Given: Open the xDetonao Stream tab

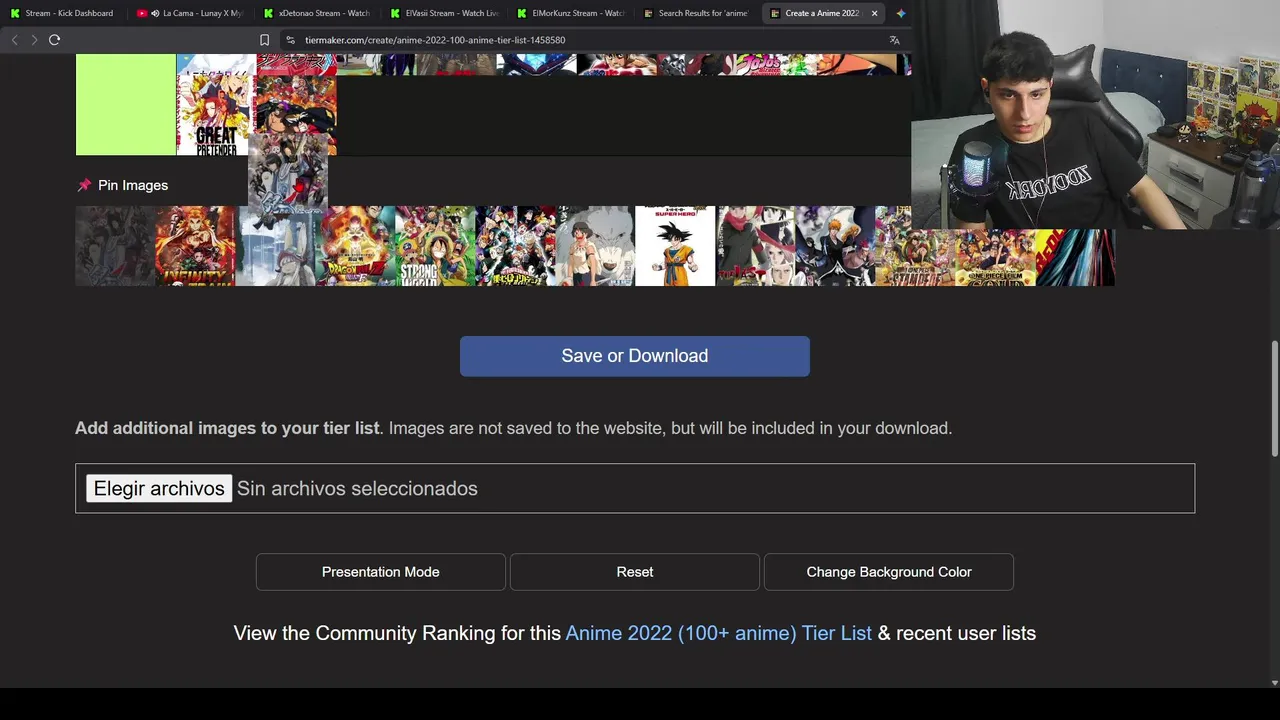Looking at the screenshot, I should click(x=317, y=13).
